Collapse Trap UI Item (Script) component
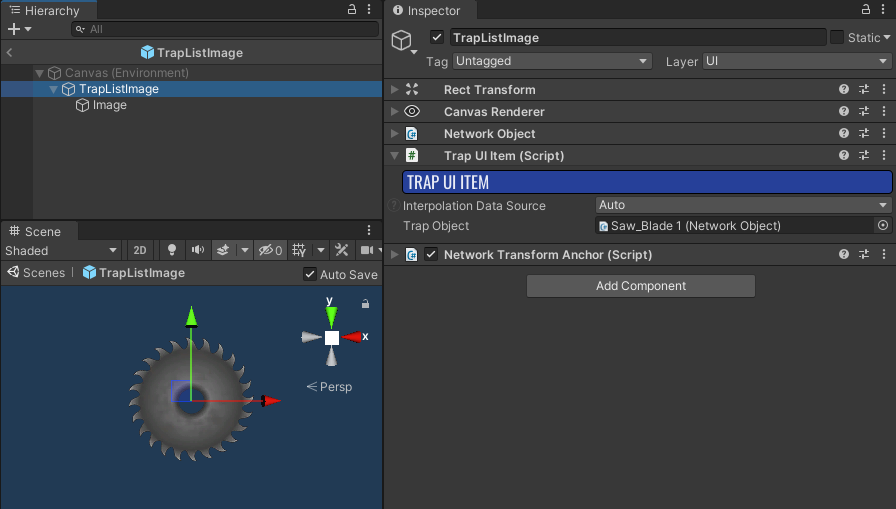 [394, 155]
